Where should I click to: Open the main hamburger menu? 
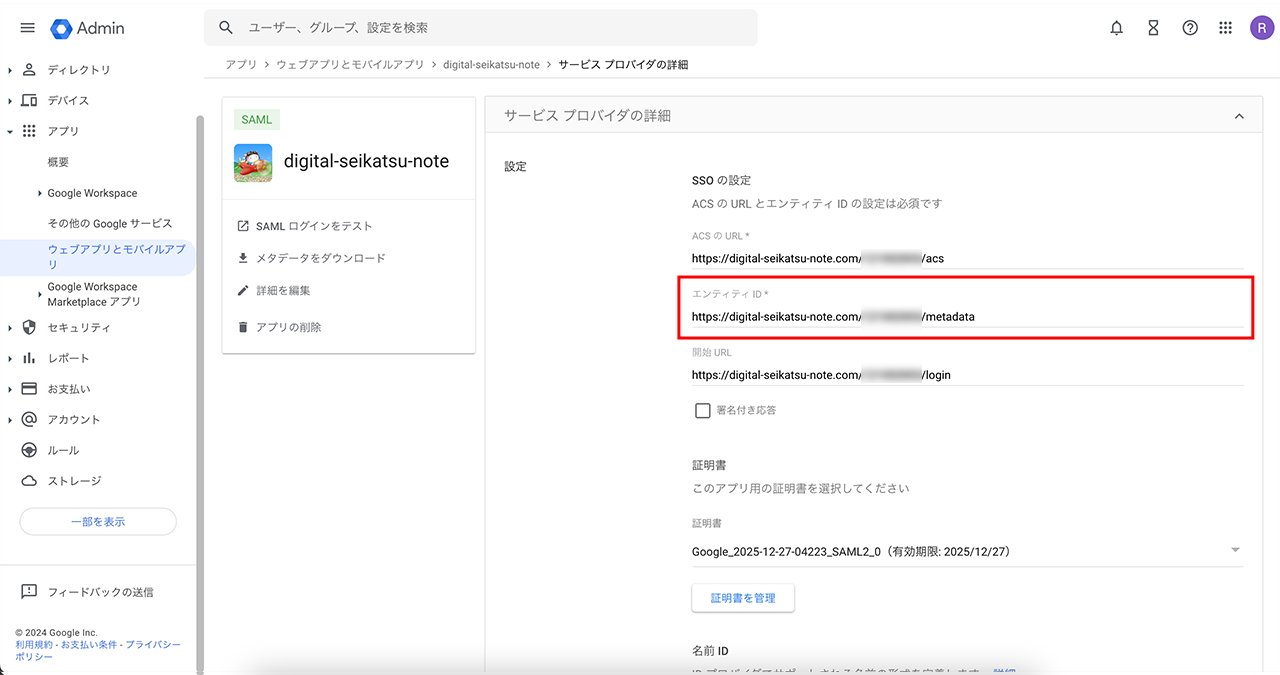pyautogui.click(x=28, y=28)
